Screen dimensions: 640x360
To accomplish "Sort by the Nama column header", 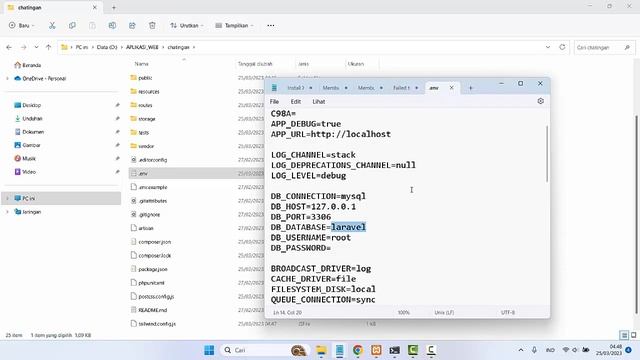I will click(142, 64).
